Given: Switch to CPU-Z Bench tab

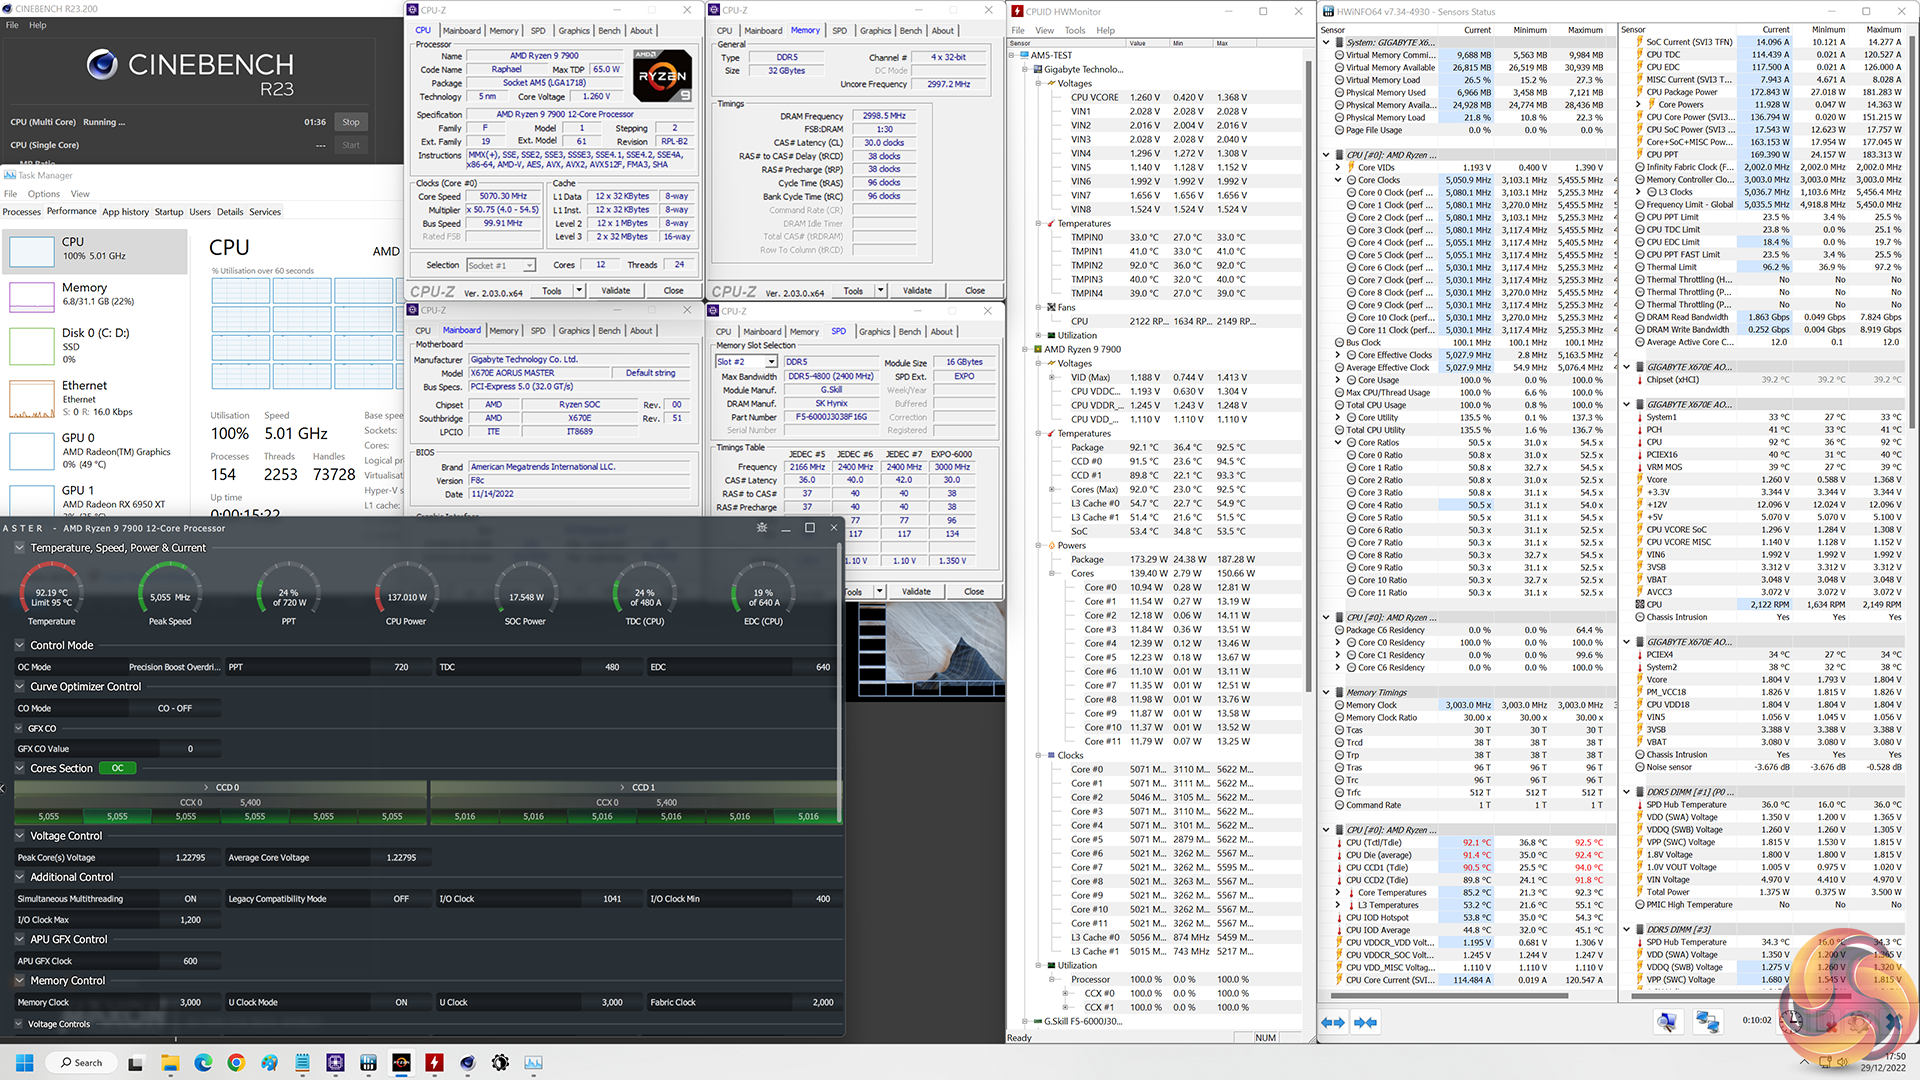Looking at the screenshot, I should (609, 31).
